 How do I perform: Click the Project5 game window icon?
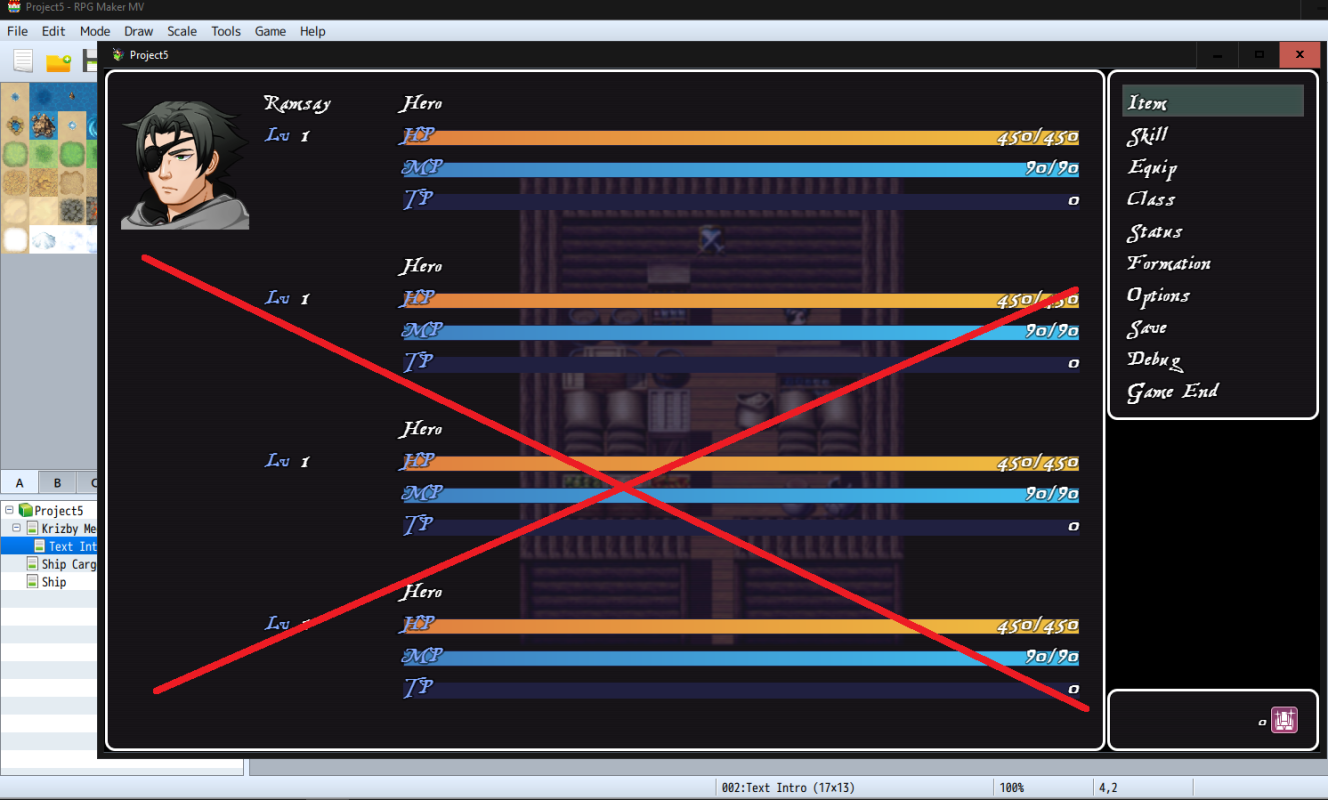[x=118, y=55]
